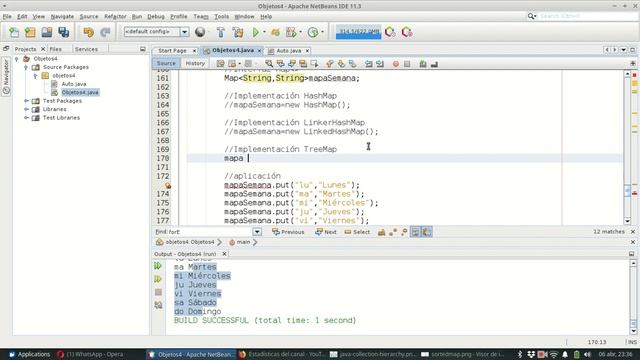Collapse the Source Packages node
The height and width of the screenshot is (360, 640).
[x=26, y=67]
